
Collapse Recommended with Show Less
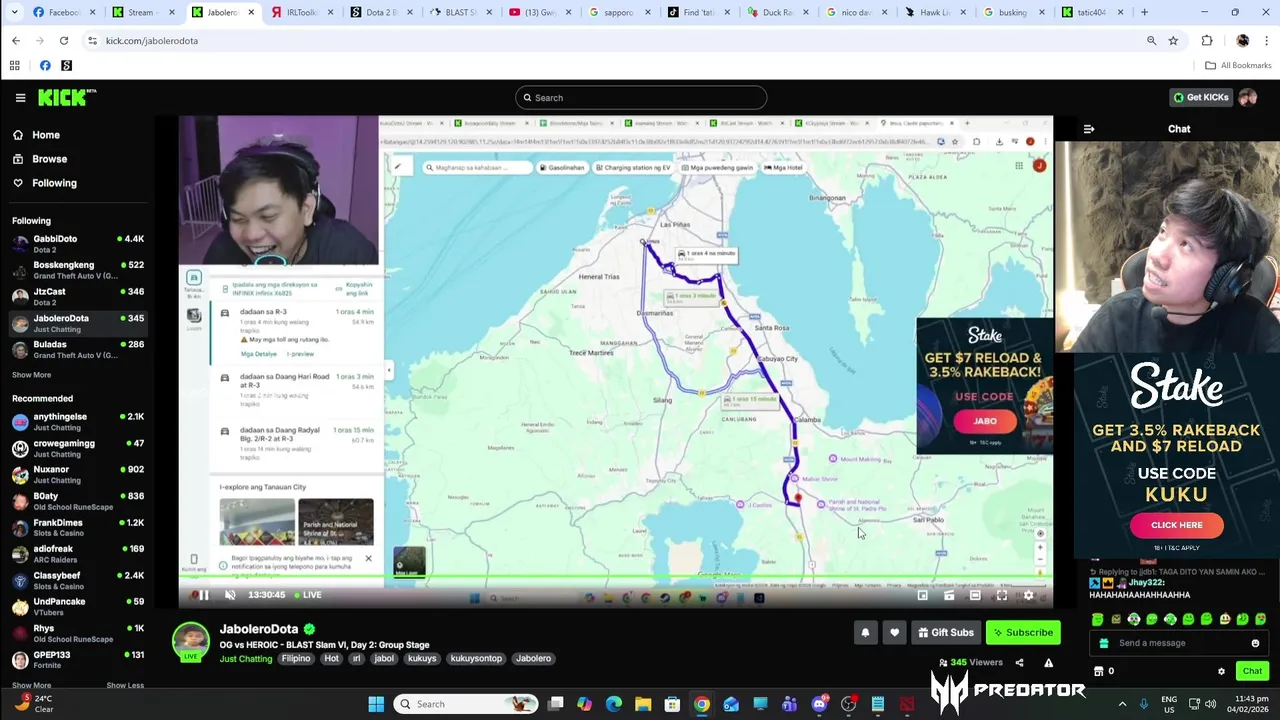(x=125, y=685)
